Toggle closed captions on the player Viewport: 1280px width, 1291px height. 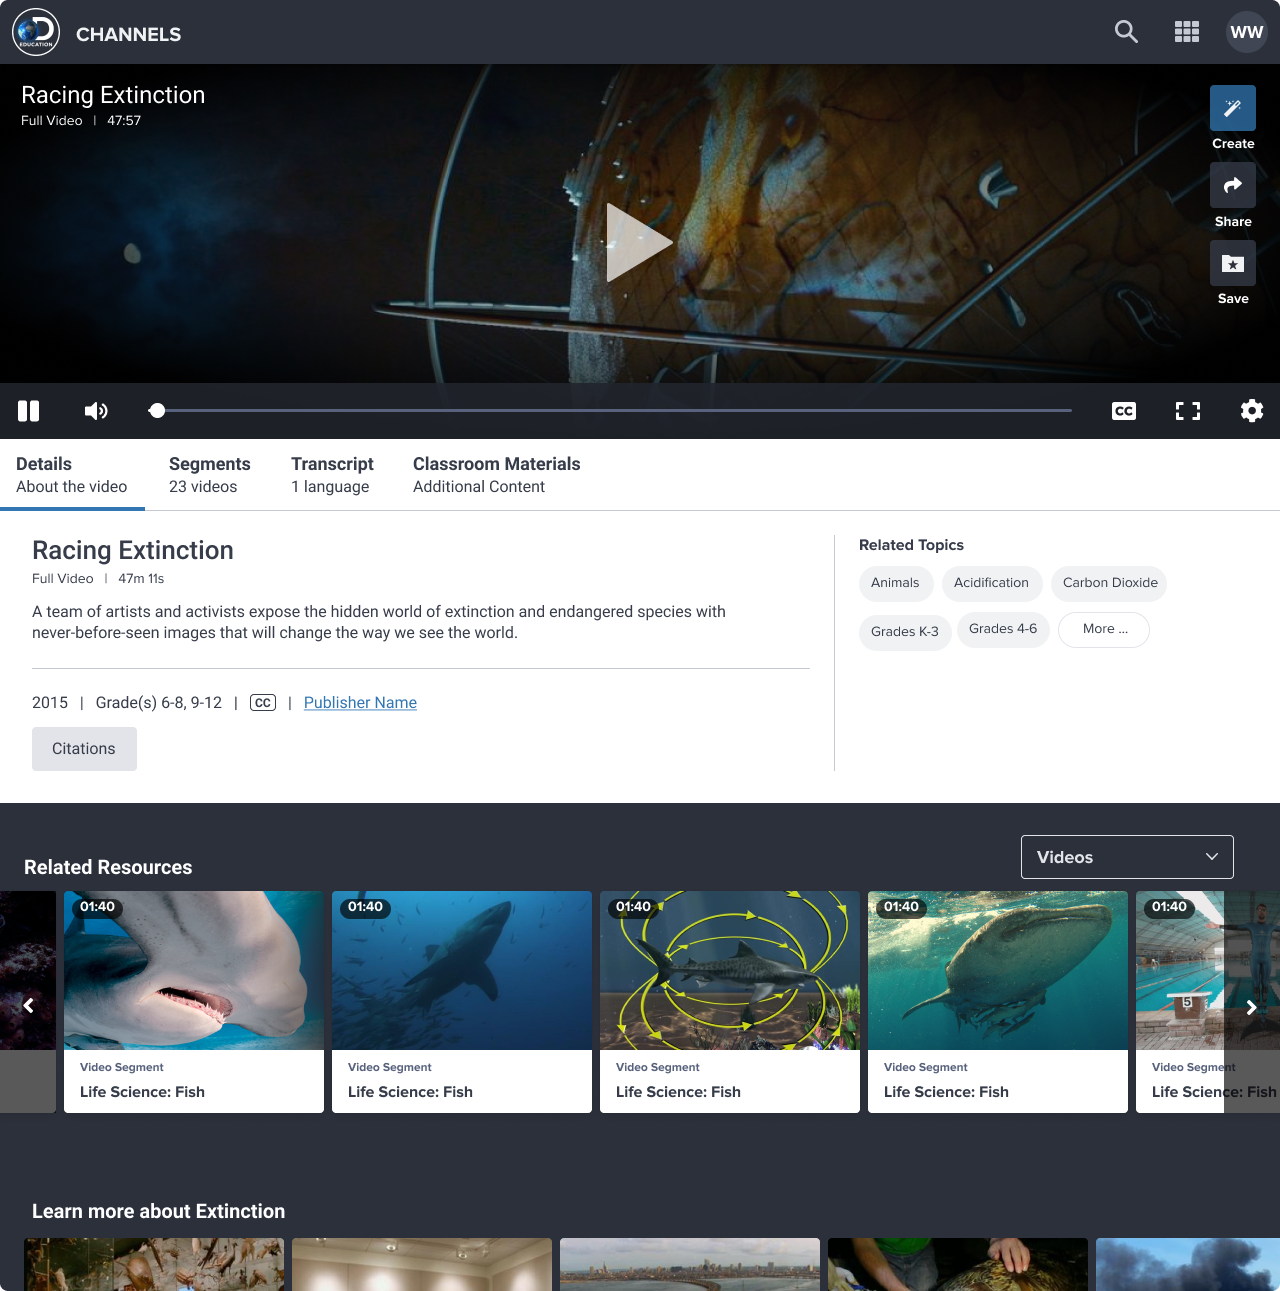tap(1123, 410)
